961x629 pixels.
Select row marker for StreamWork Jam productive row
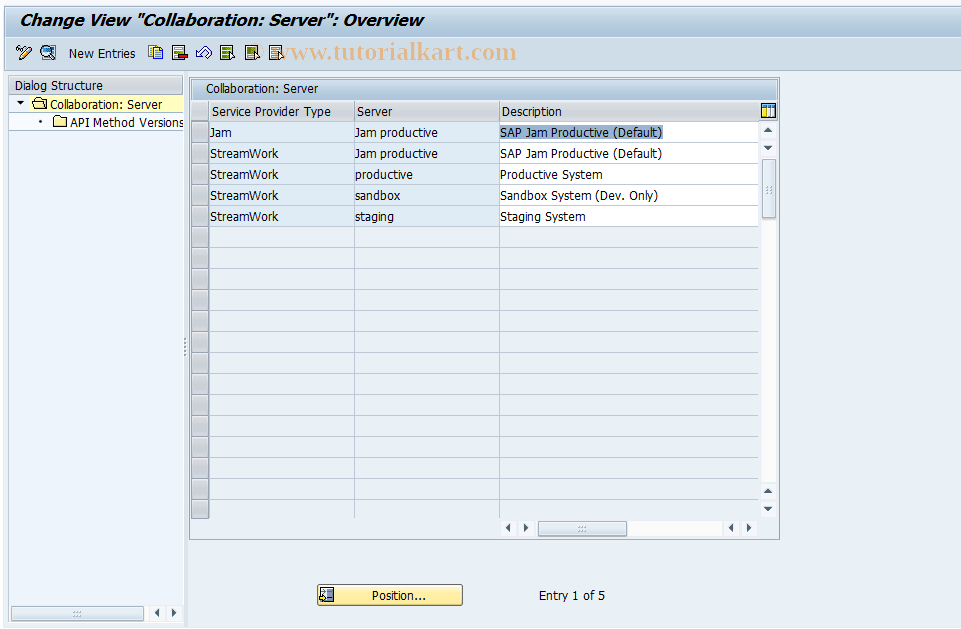coord(200,153)
